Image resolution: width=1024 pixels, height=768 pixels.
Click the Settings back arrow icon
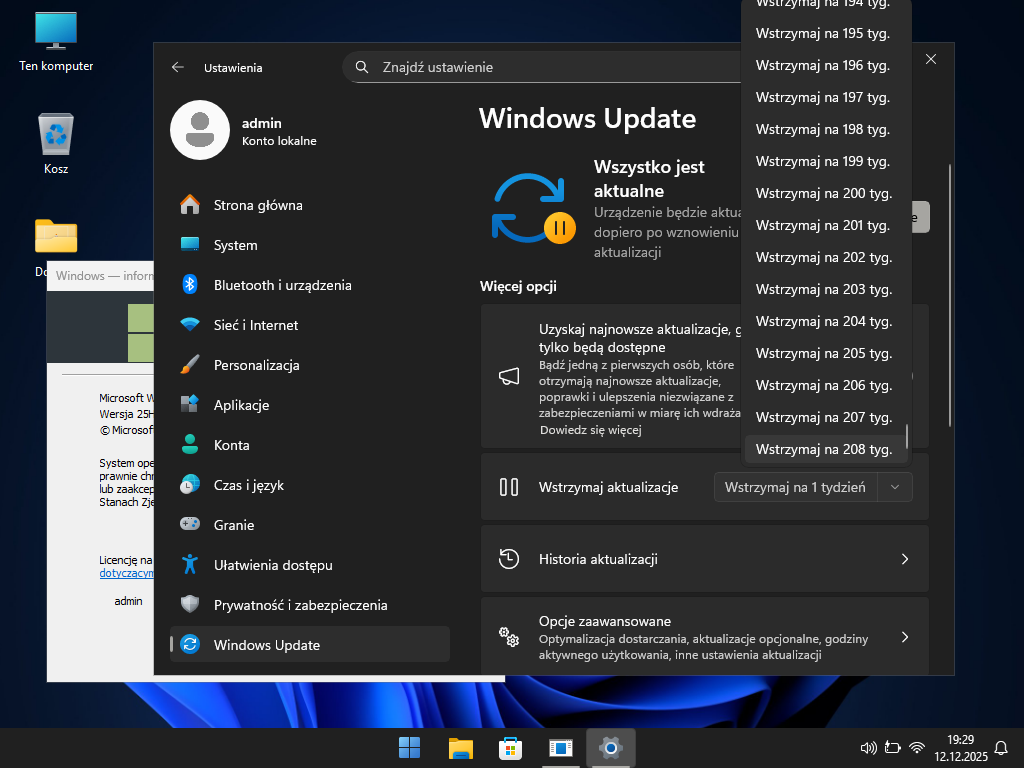178,67
